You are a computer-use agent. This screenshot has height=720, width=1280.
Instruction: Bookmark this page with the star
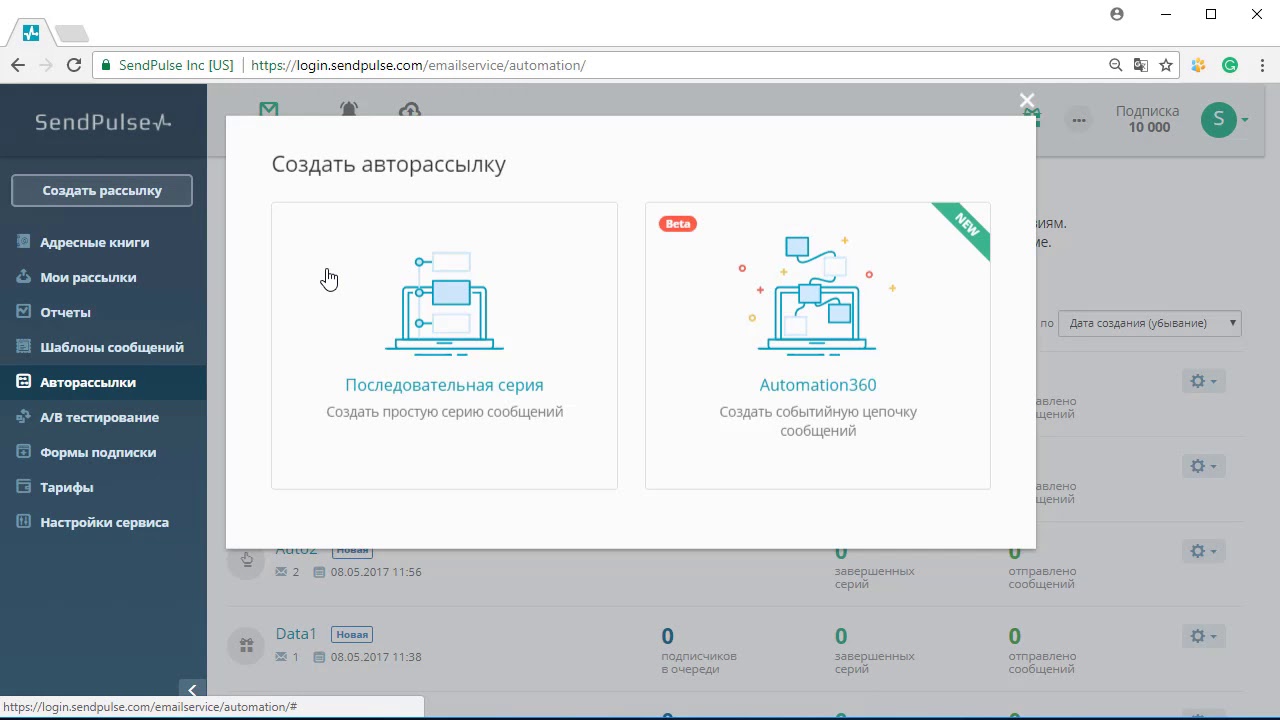click(x=1166, y=65)
